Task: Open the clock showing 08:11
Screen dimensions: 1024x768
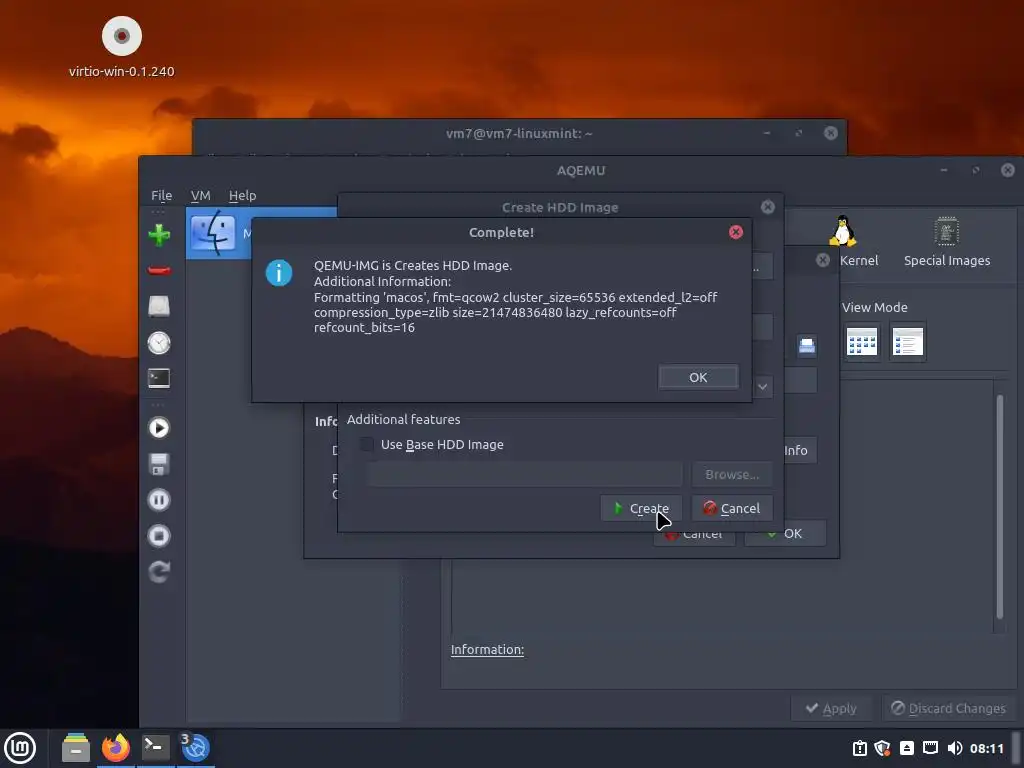Action: point(986,748)
